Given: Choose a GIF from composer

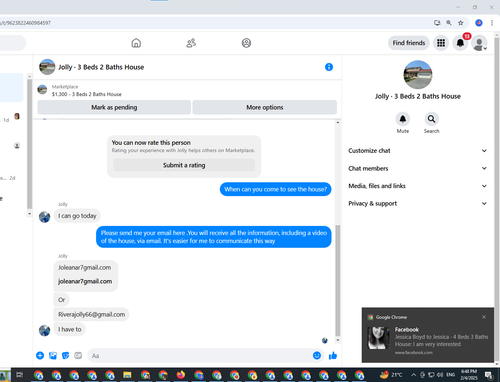Looking at the screenshot, I should tap(78, 356).
